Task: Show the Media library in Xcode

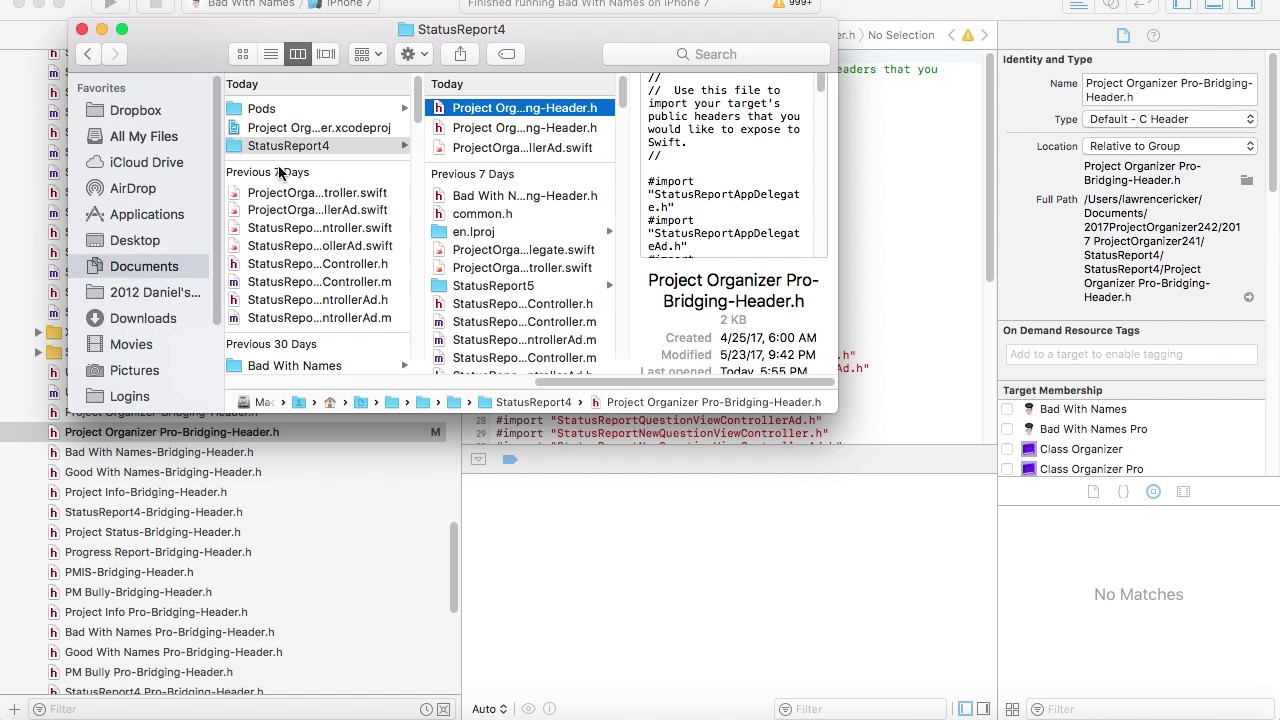Action: click(x=1184, y=492)
